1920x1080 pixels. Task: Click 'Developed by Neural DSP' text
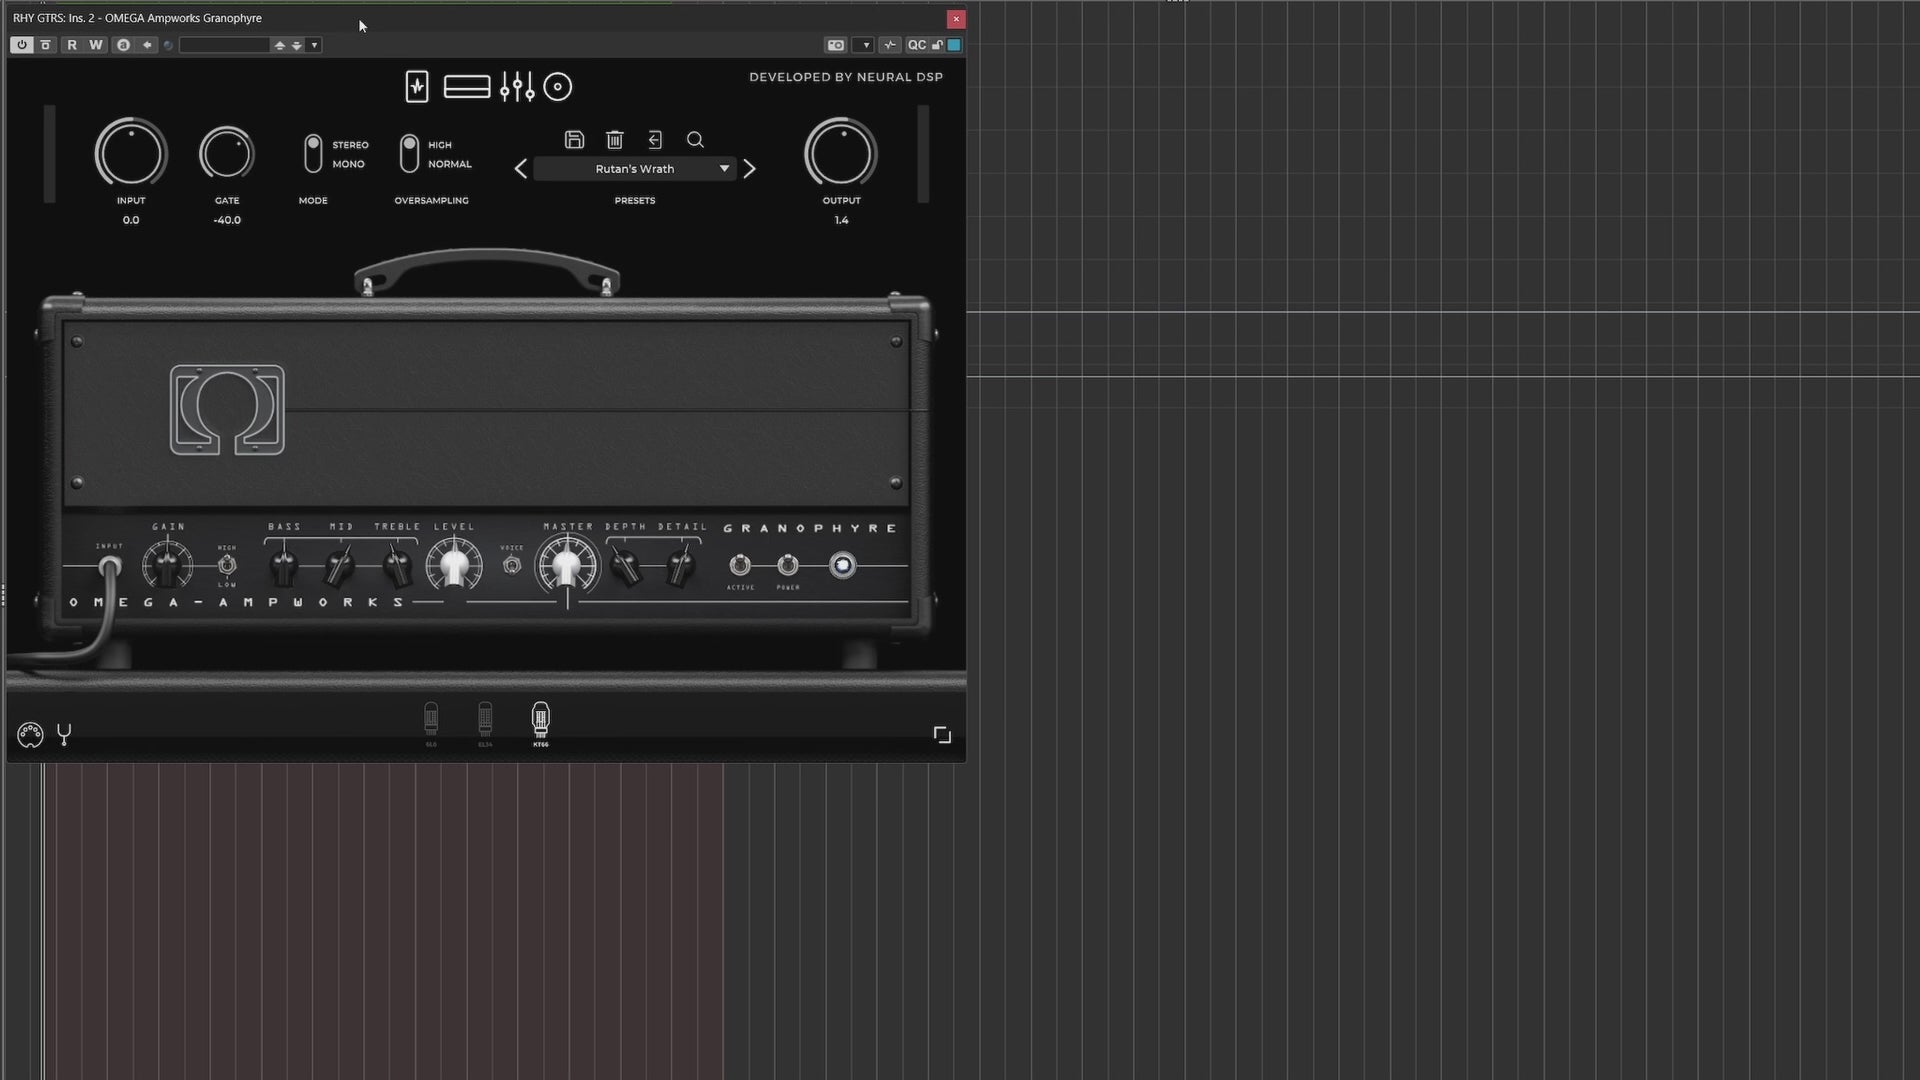click(x=846, y=77)
